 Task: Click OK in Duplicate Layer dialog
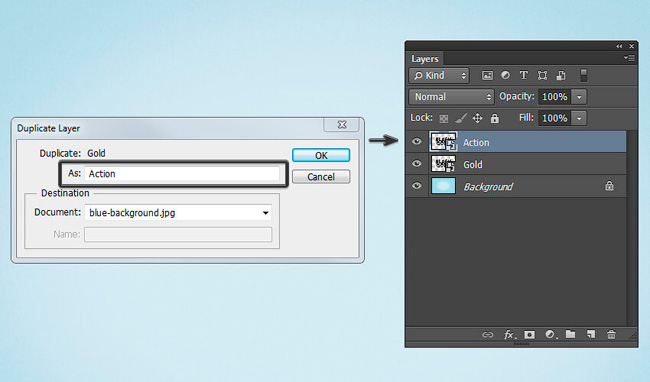pos(321,155)
